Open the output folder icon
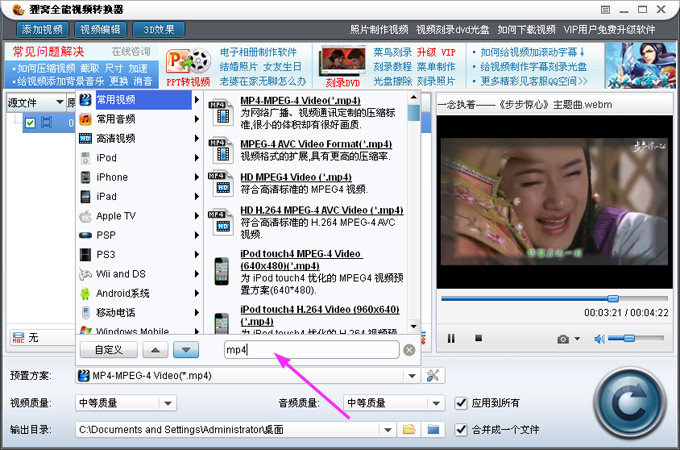Viewport: 680px width, 450px height. click(x=433, y=430)
